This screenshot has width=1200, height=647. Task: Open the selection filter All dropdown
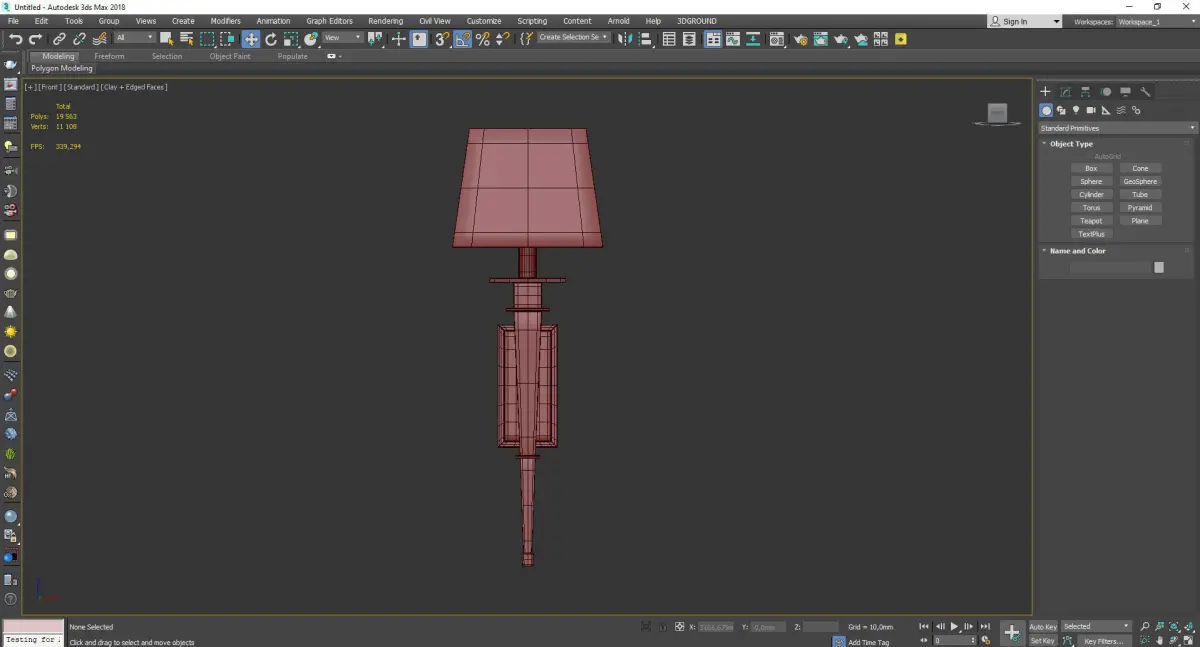click(x=135, y=38)
